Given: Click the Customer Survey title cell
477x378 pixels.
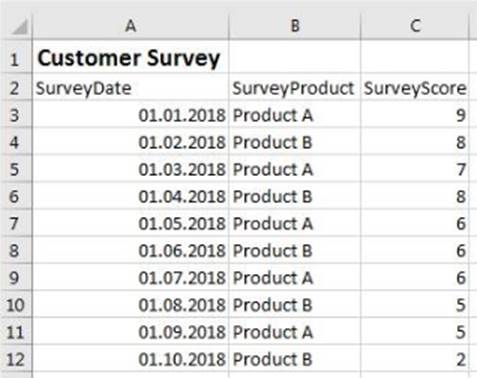Looking at the screenshot, I should [x=131, y=57].
